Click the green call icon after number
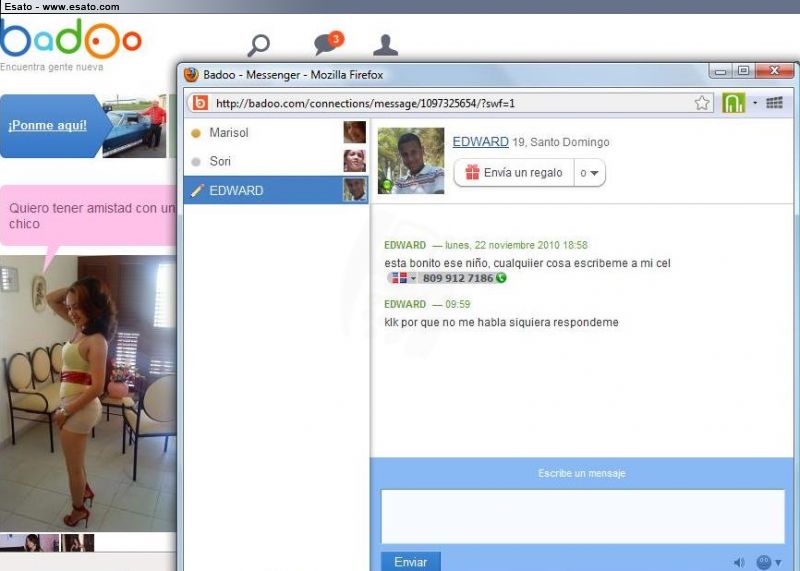 click(501, 278)
